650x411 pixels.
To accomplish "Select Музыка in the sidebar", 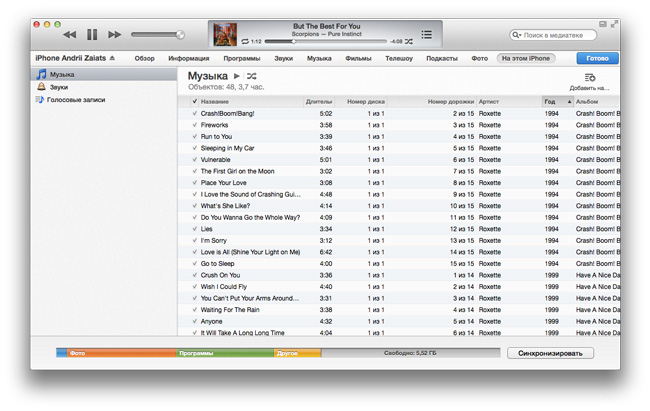I will tap(104, 75).
